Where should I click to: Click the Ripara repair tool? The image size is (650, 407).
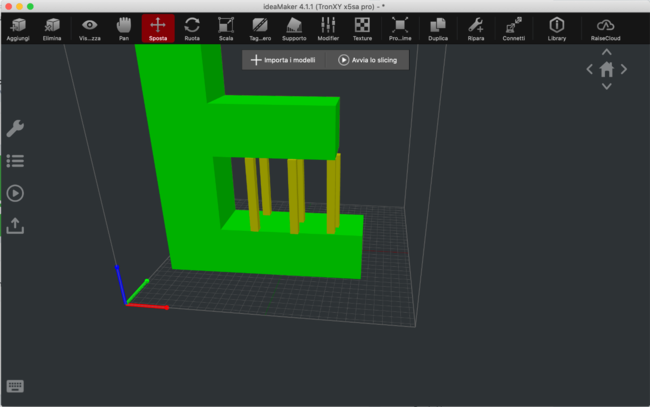476,27
